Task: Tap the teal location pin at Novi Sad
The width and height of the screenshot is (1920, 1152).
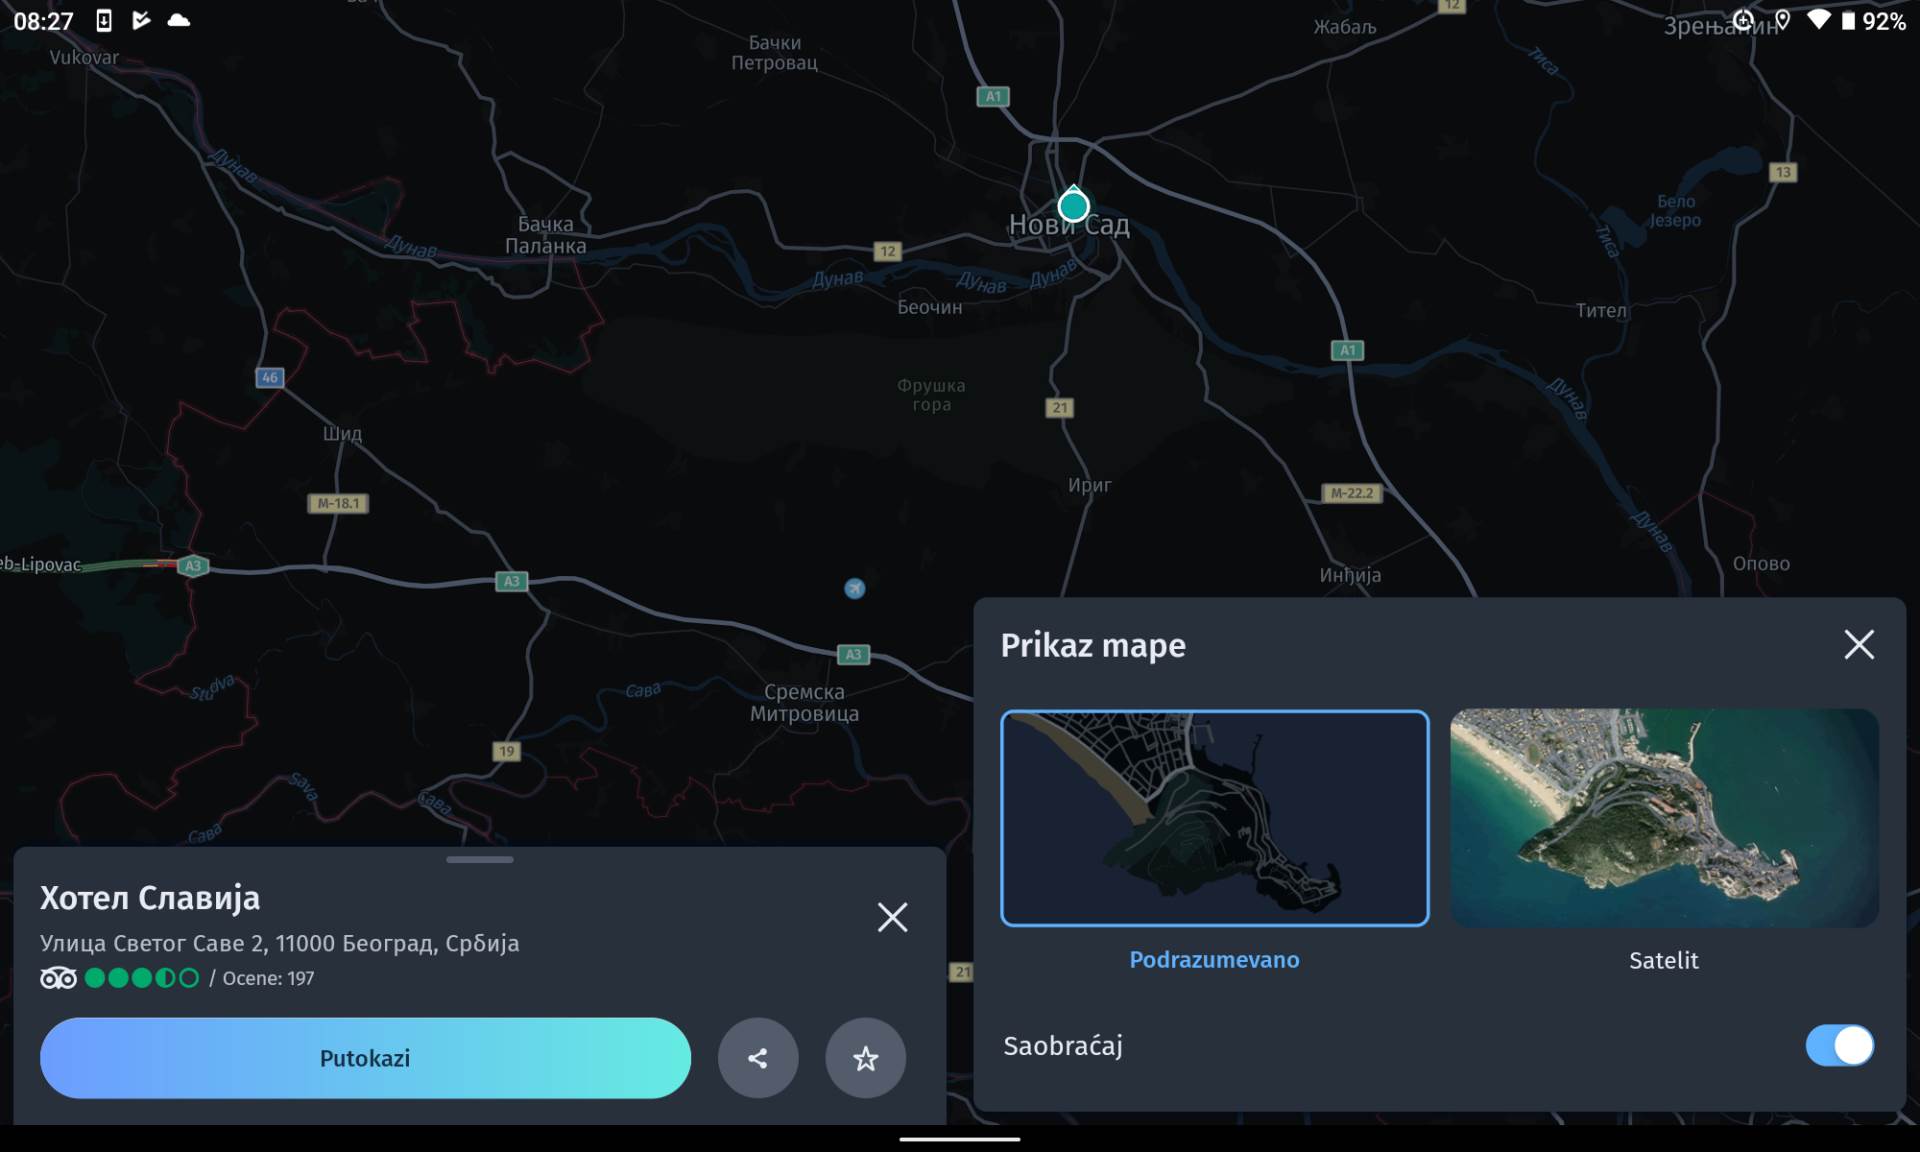Action: (x=1073, y=205)
